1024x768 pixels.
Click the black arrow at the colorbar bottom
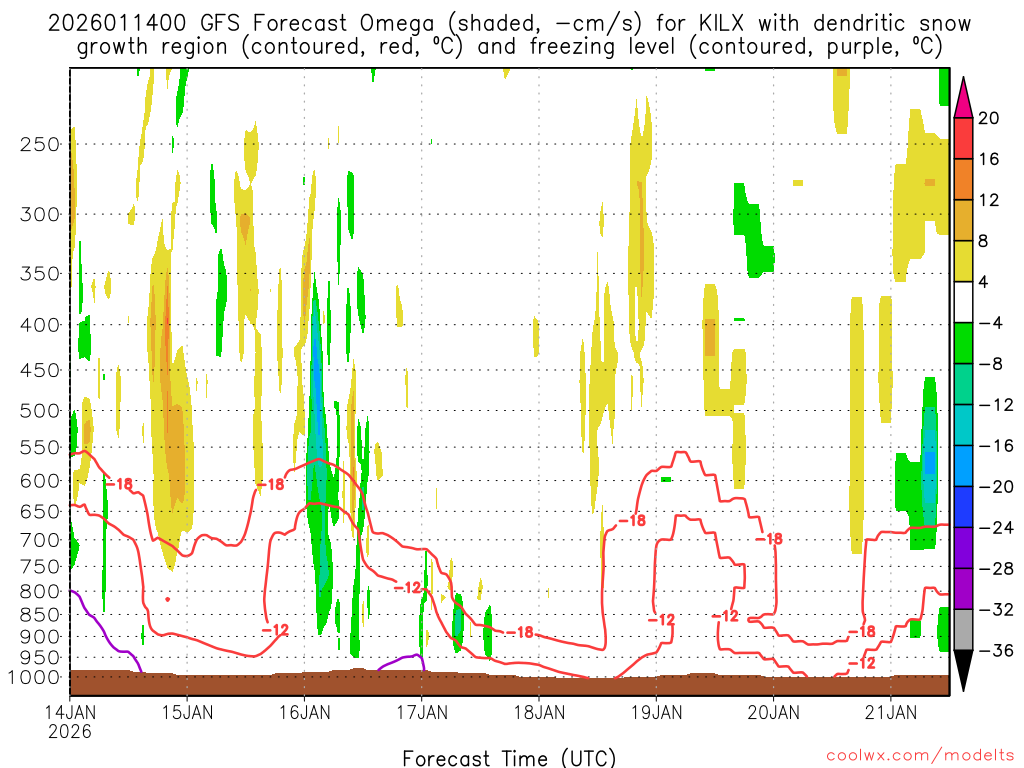pos(963,671)
